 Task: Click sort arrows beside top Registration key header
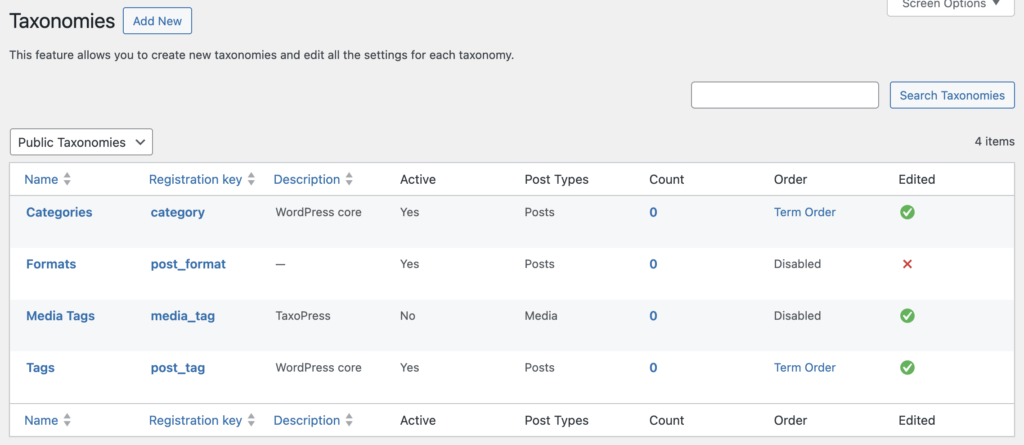pos(251,179)
